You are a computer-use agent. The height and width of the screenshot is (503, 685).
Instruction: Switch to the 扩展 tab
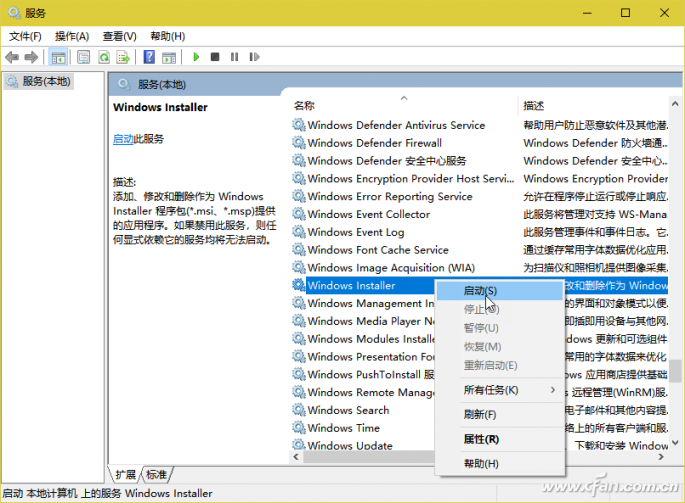126,475
